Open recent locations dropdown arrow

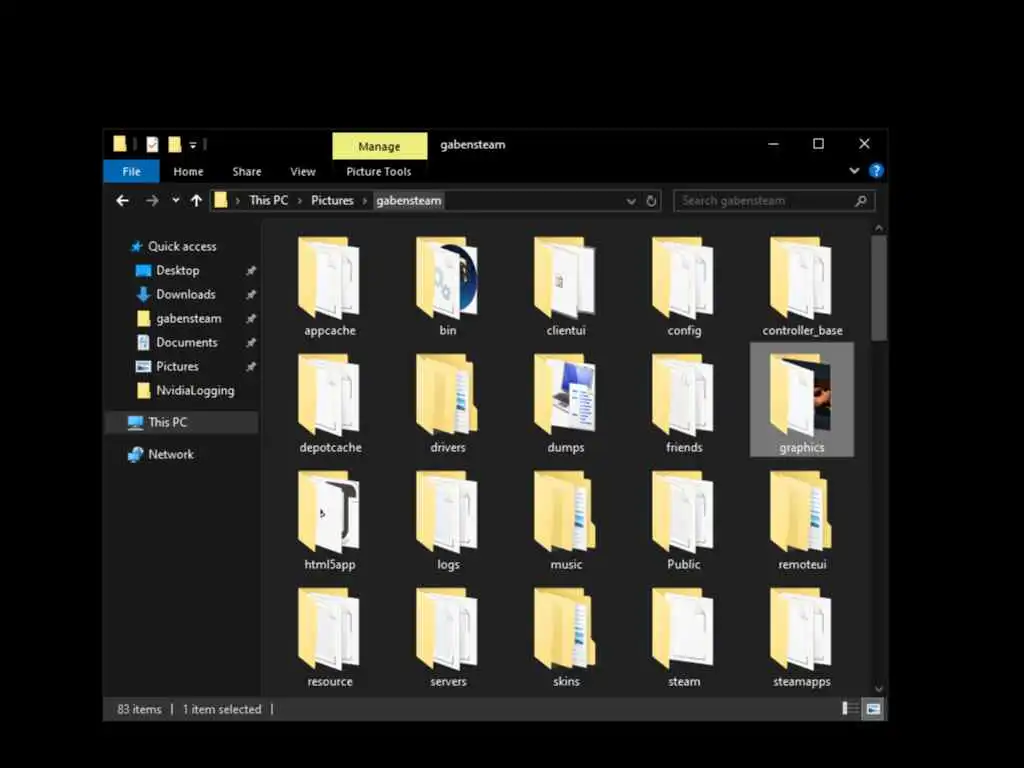175,200
